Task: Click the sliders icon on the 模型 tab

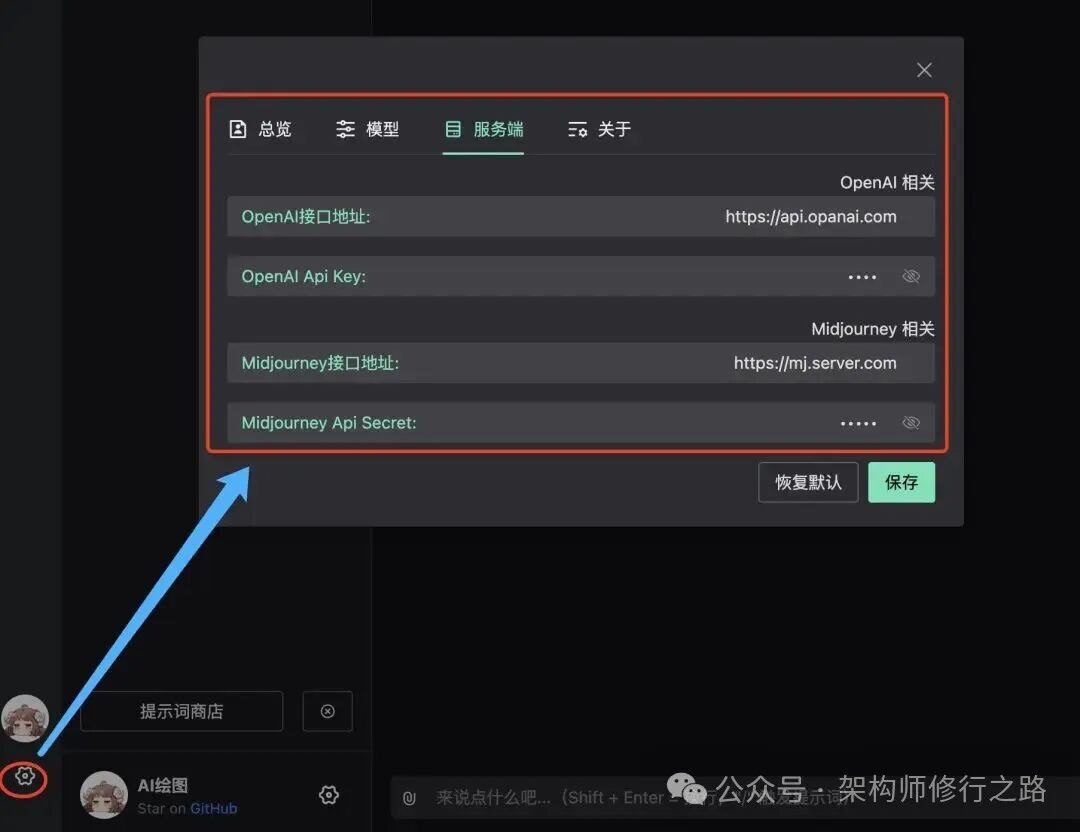Action: [x=344, y=128]
